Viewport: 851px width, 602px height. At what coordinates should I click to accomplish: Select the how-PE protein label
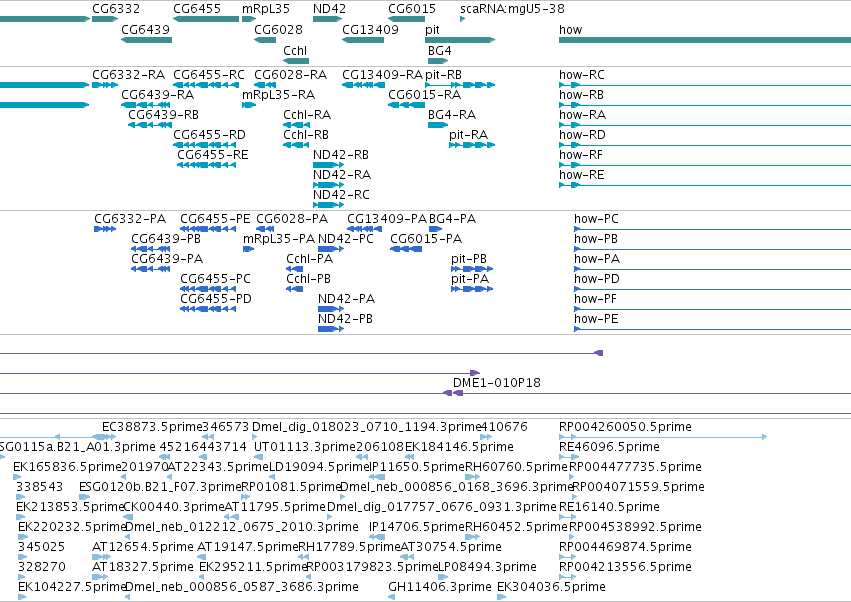[596, 319]
